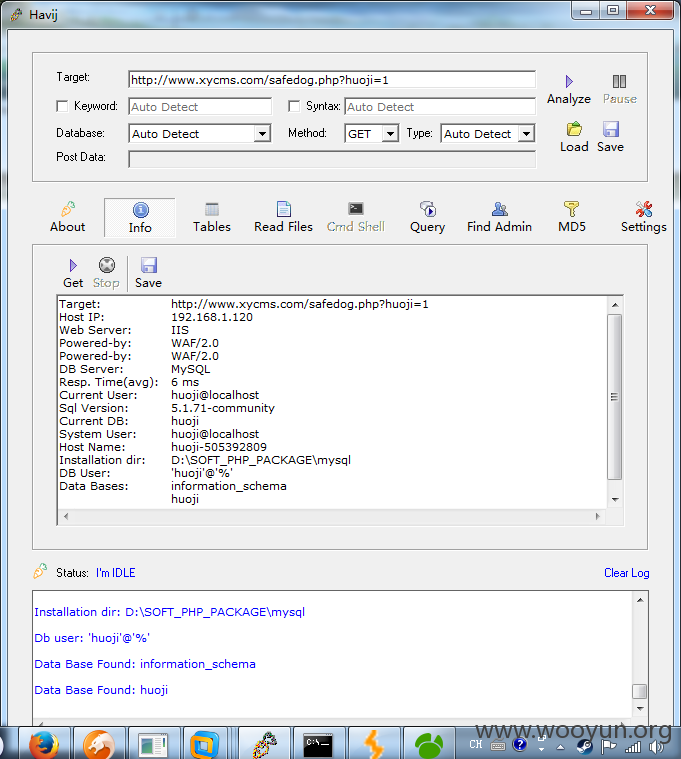
Task: Save info results with Save icon
Action: tap(149, 273)
